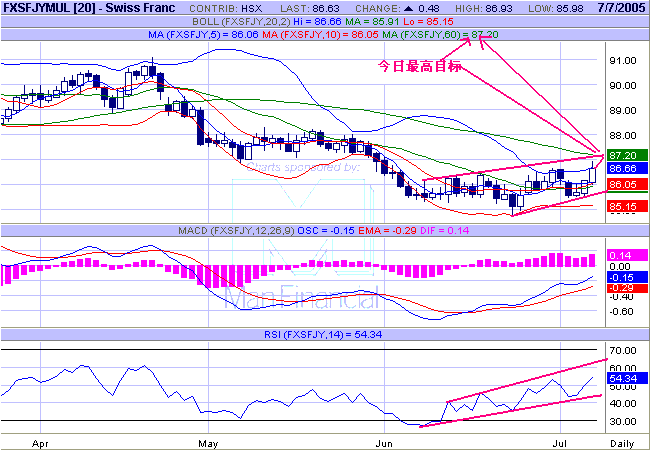Click the 70.00 label on RSI axis
The width and height of the screenshot is (650, 450).
tap(622, 351)
